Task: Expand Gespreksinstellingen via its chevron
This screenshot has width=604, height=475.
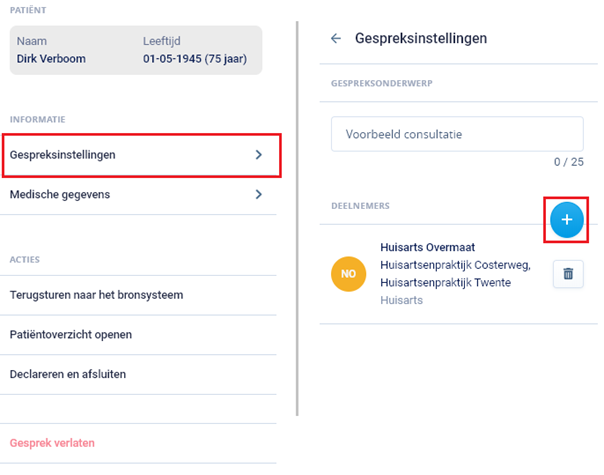Action: (259, 155)
